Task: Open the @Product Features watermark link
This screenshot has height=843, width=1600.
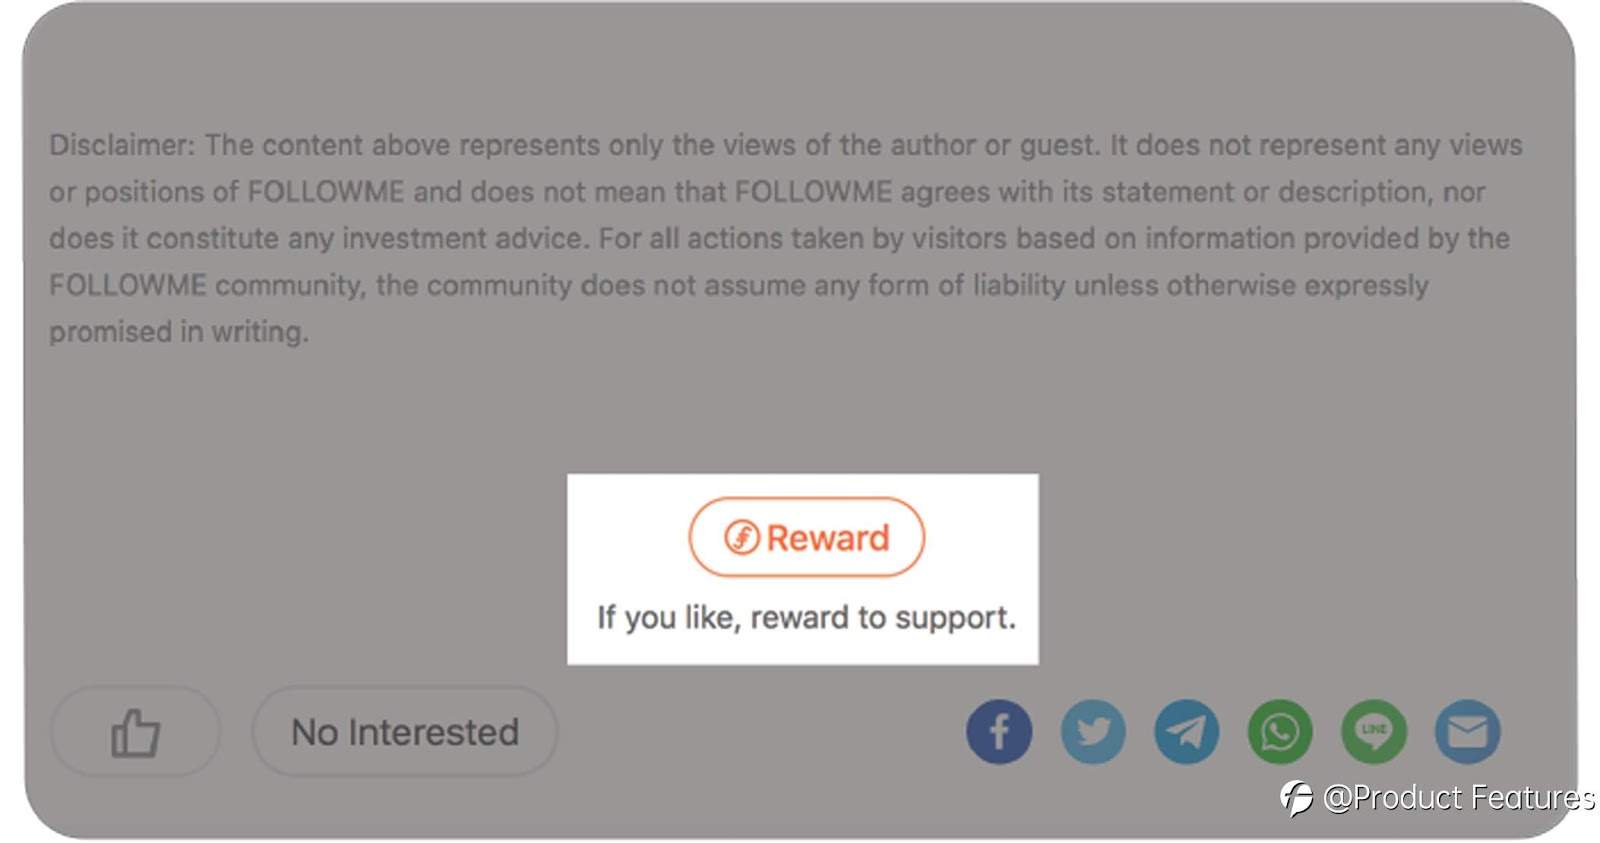Action: tap(1458, 798)
